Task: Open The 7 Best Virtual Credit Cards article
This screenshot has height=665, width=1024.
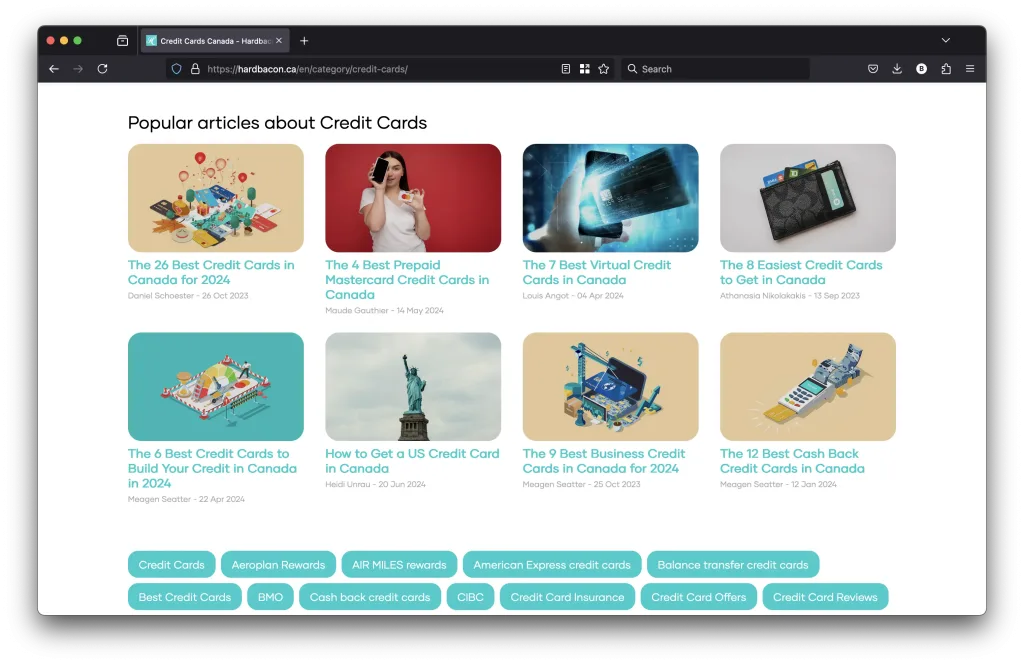Action: (596, 272)
